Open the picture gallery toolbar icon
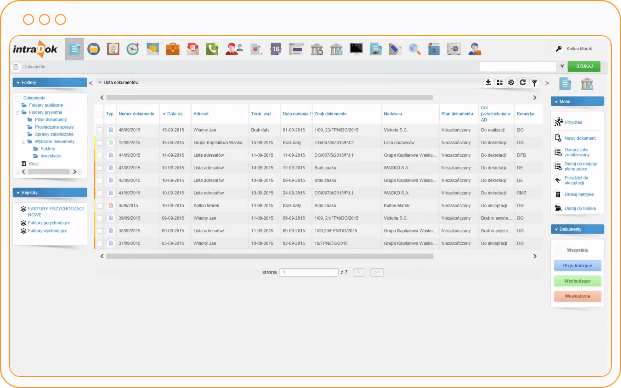Viewport: 621px width, 388px height. 152,49
